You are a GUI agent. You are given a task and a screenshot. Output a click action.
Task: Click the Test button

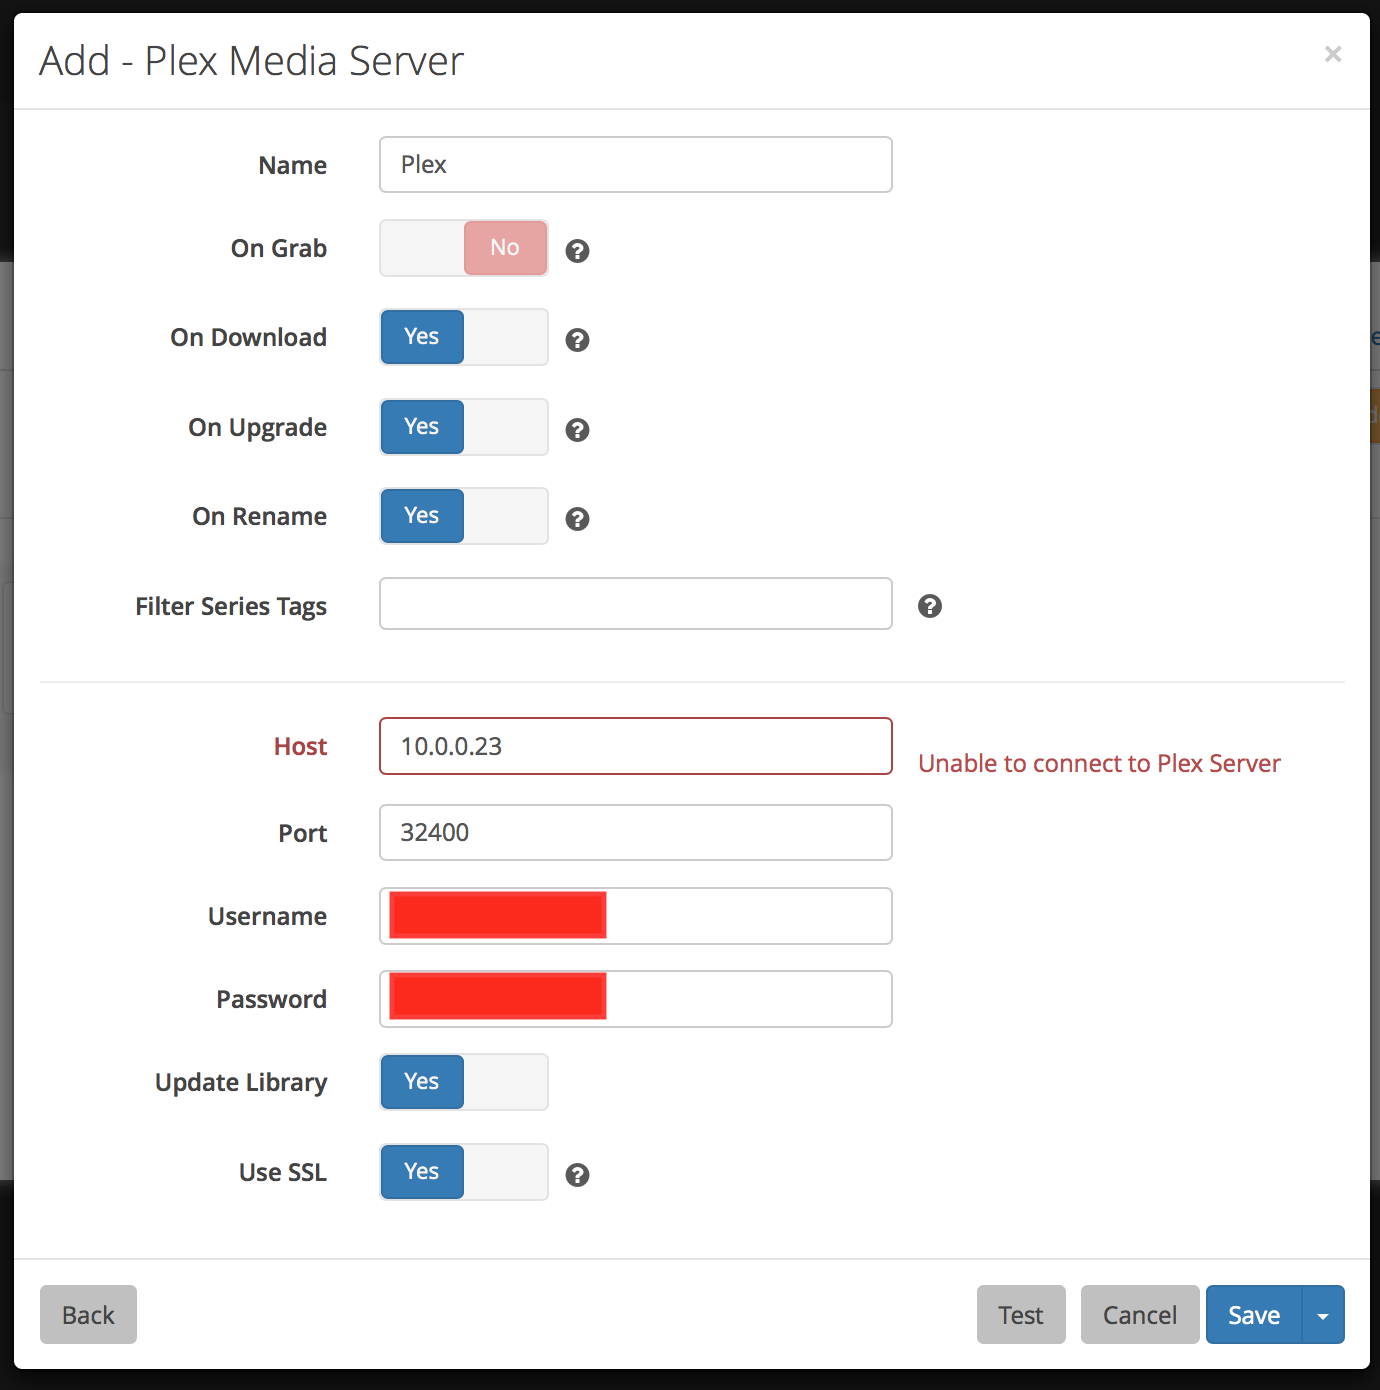(x=1021, y=1315)
